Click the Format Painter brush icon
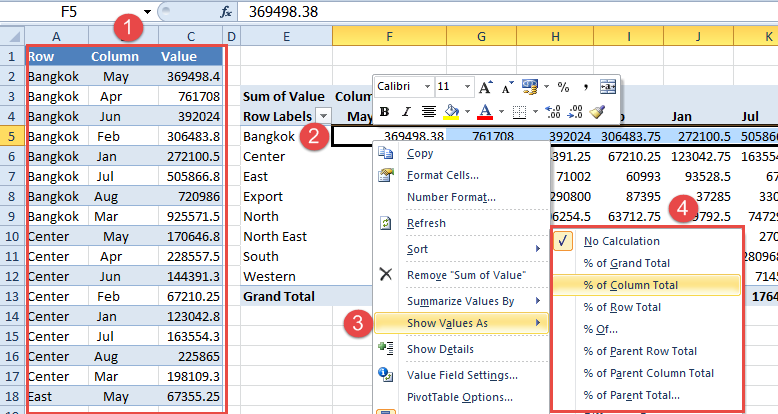The width and height of the screenshot is (778, 414). (597, 111)
